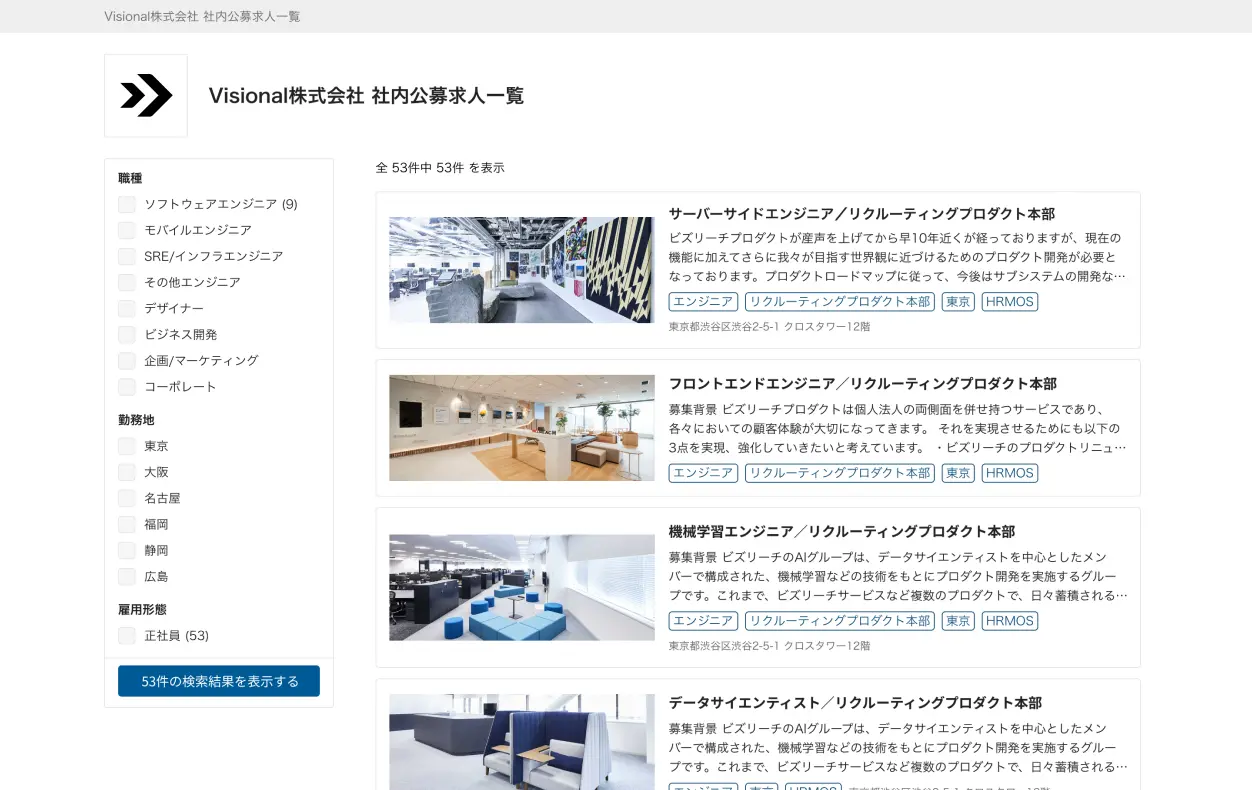The image size is (1252, 790).
Task: Check the モバイルエンジニア checkbox
Action: (x=127, y=230)
